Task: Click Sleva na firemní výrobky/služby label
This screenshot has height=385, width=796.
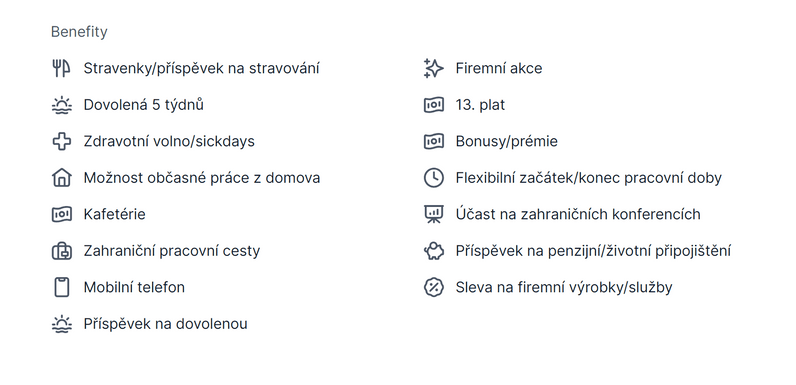Action: 564,287
